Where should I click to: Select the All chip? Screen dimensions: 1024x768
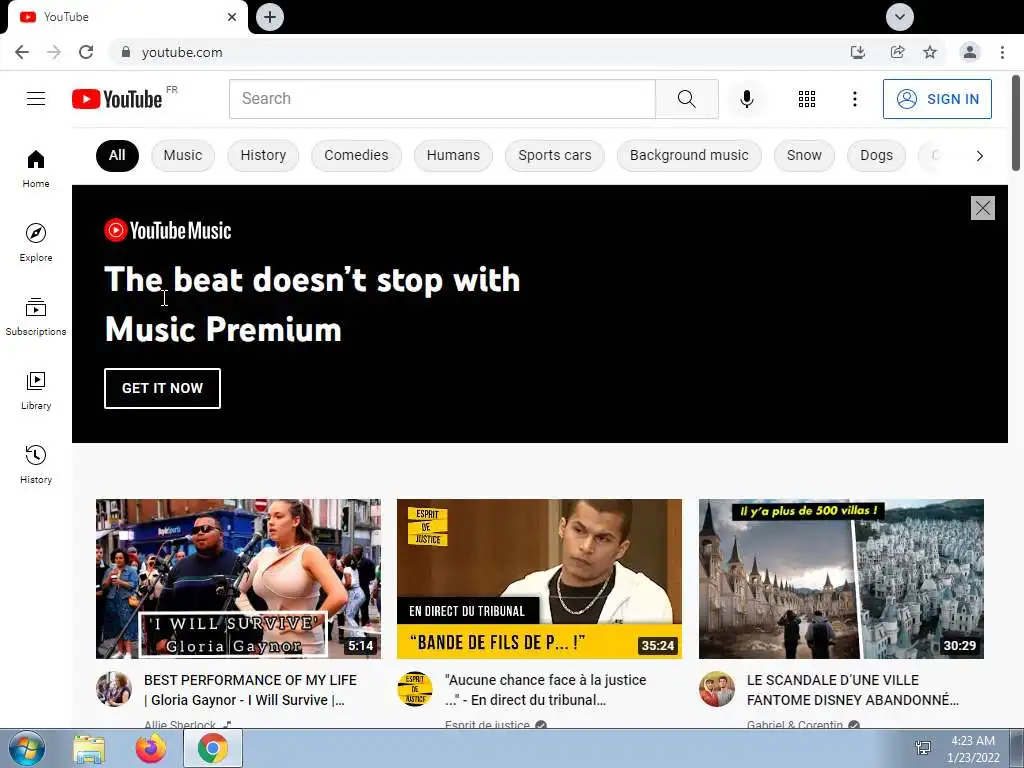pyautogui.click(x=117, y=155)
